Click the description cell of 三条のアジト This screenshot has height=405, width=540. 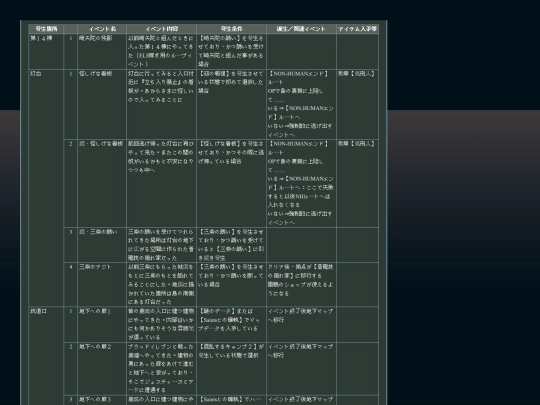point(162,284)
